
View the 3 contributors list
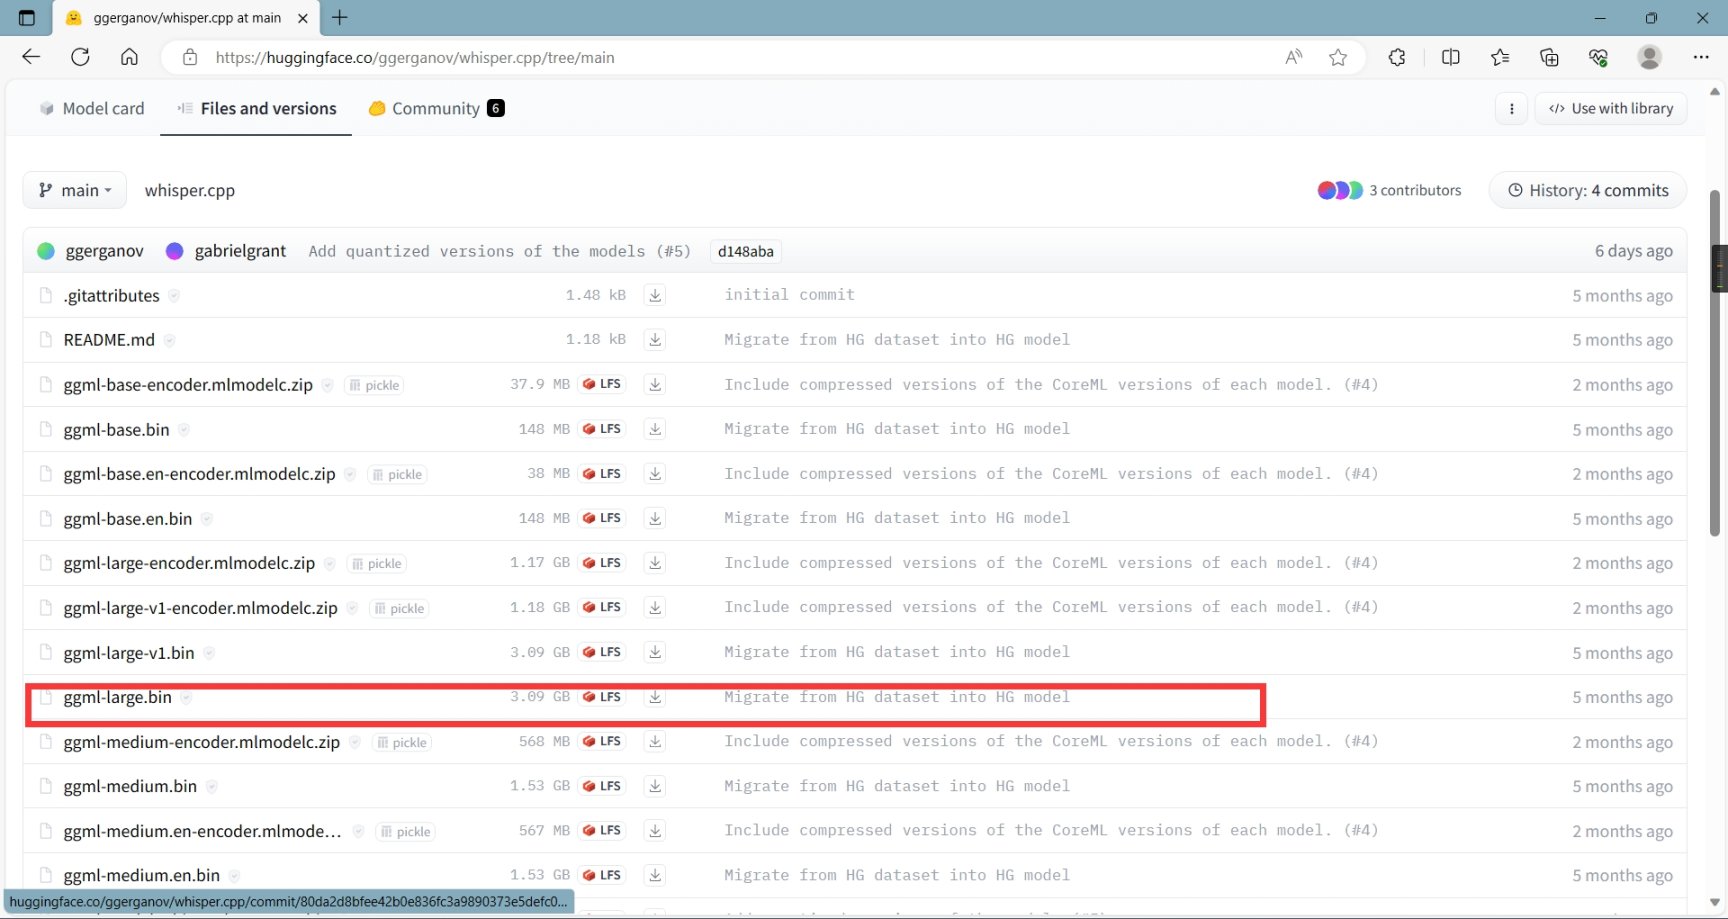coord(1389,190)
